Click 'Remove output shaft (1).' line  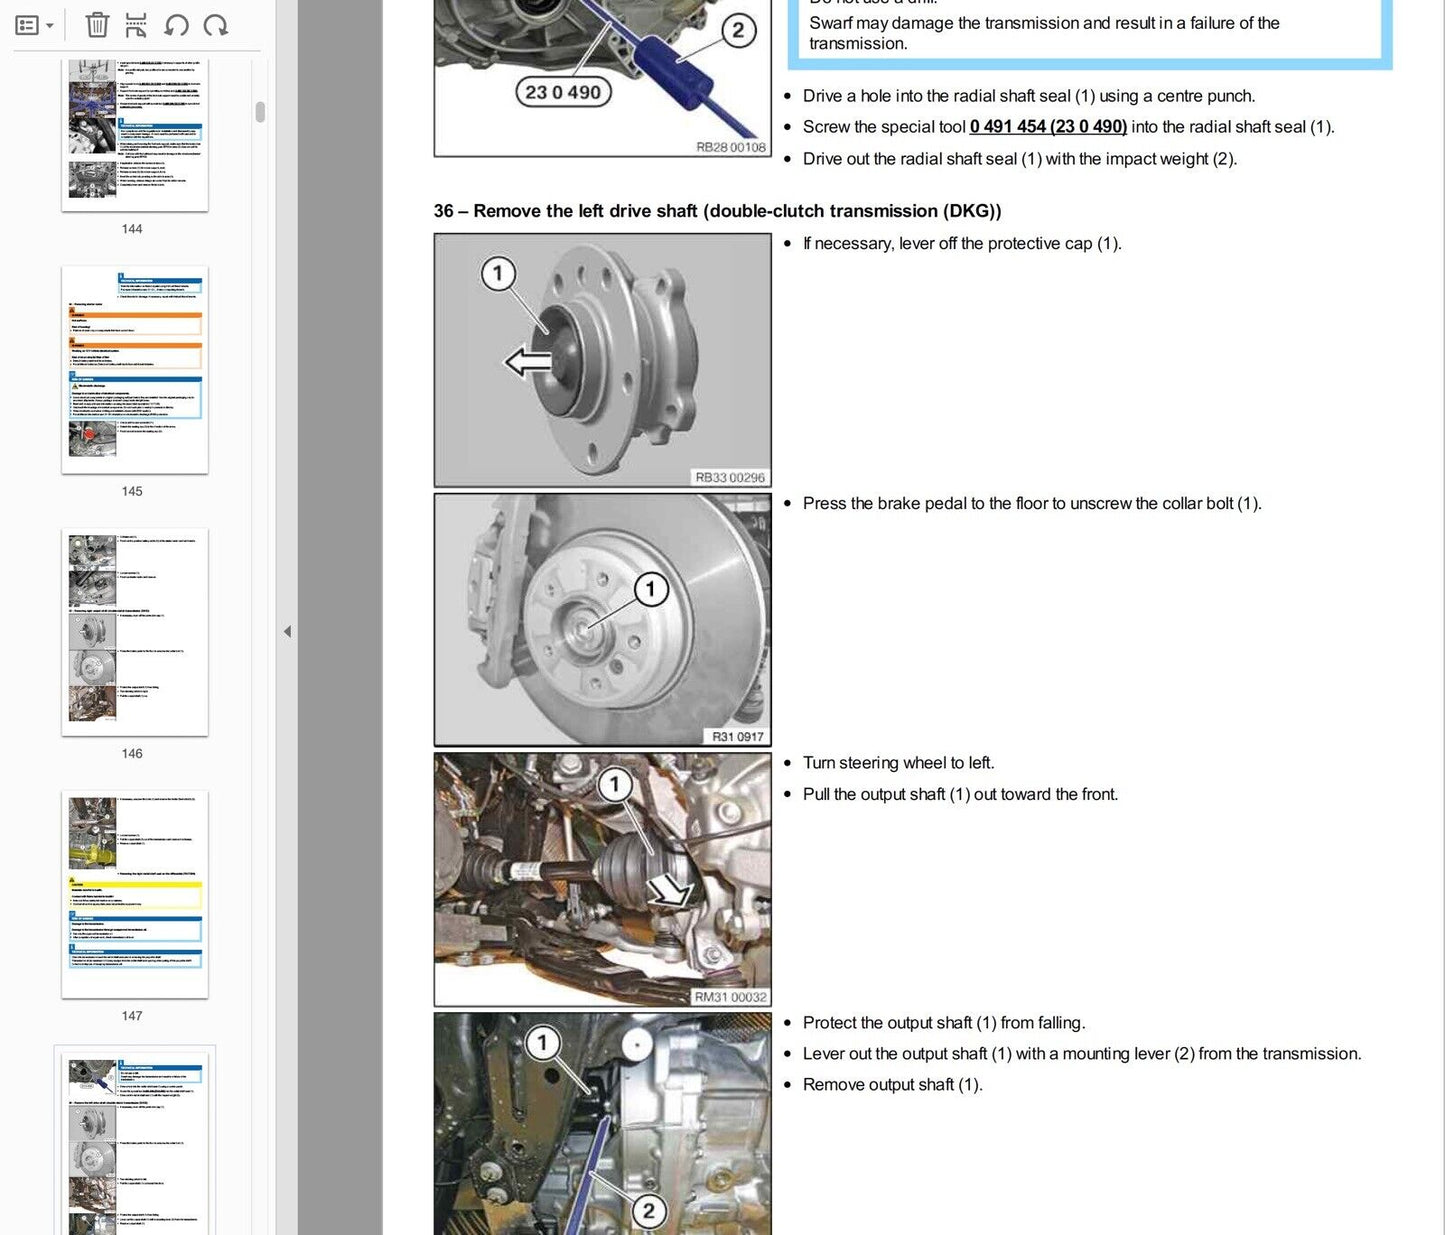(893, 1085)
